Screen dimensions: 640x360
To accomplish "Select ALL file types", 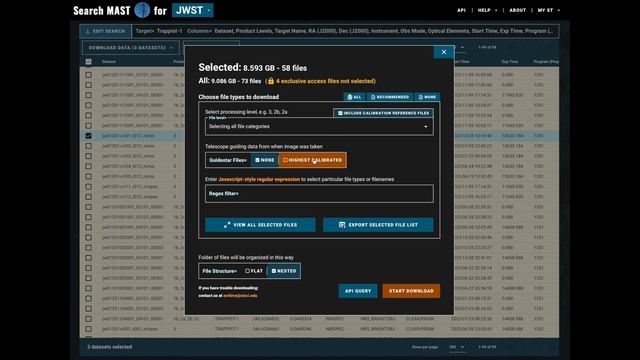I will coord(355,97).
